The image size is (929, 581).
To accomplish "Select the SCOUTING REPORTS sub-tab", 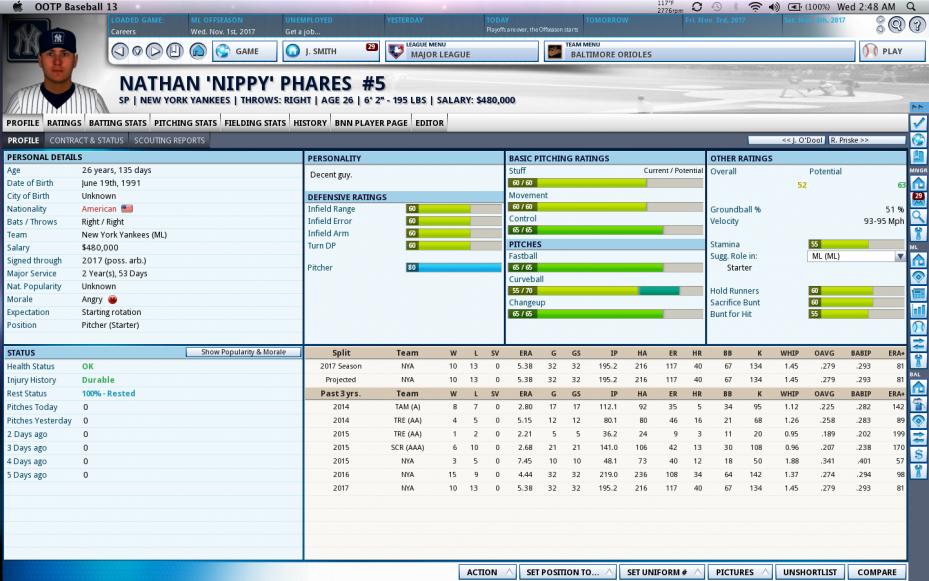I will (169, 140).
